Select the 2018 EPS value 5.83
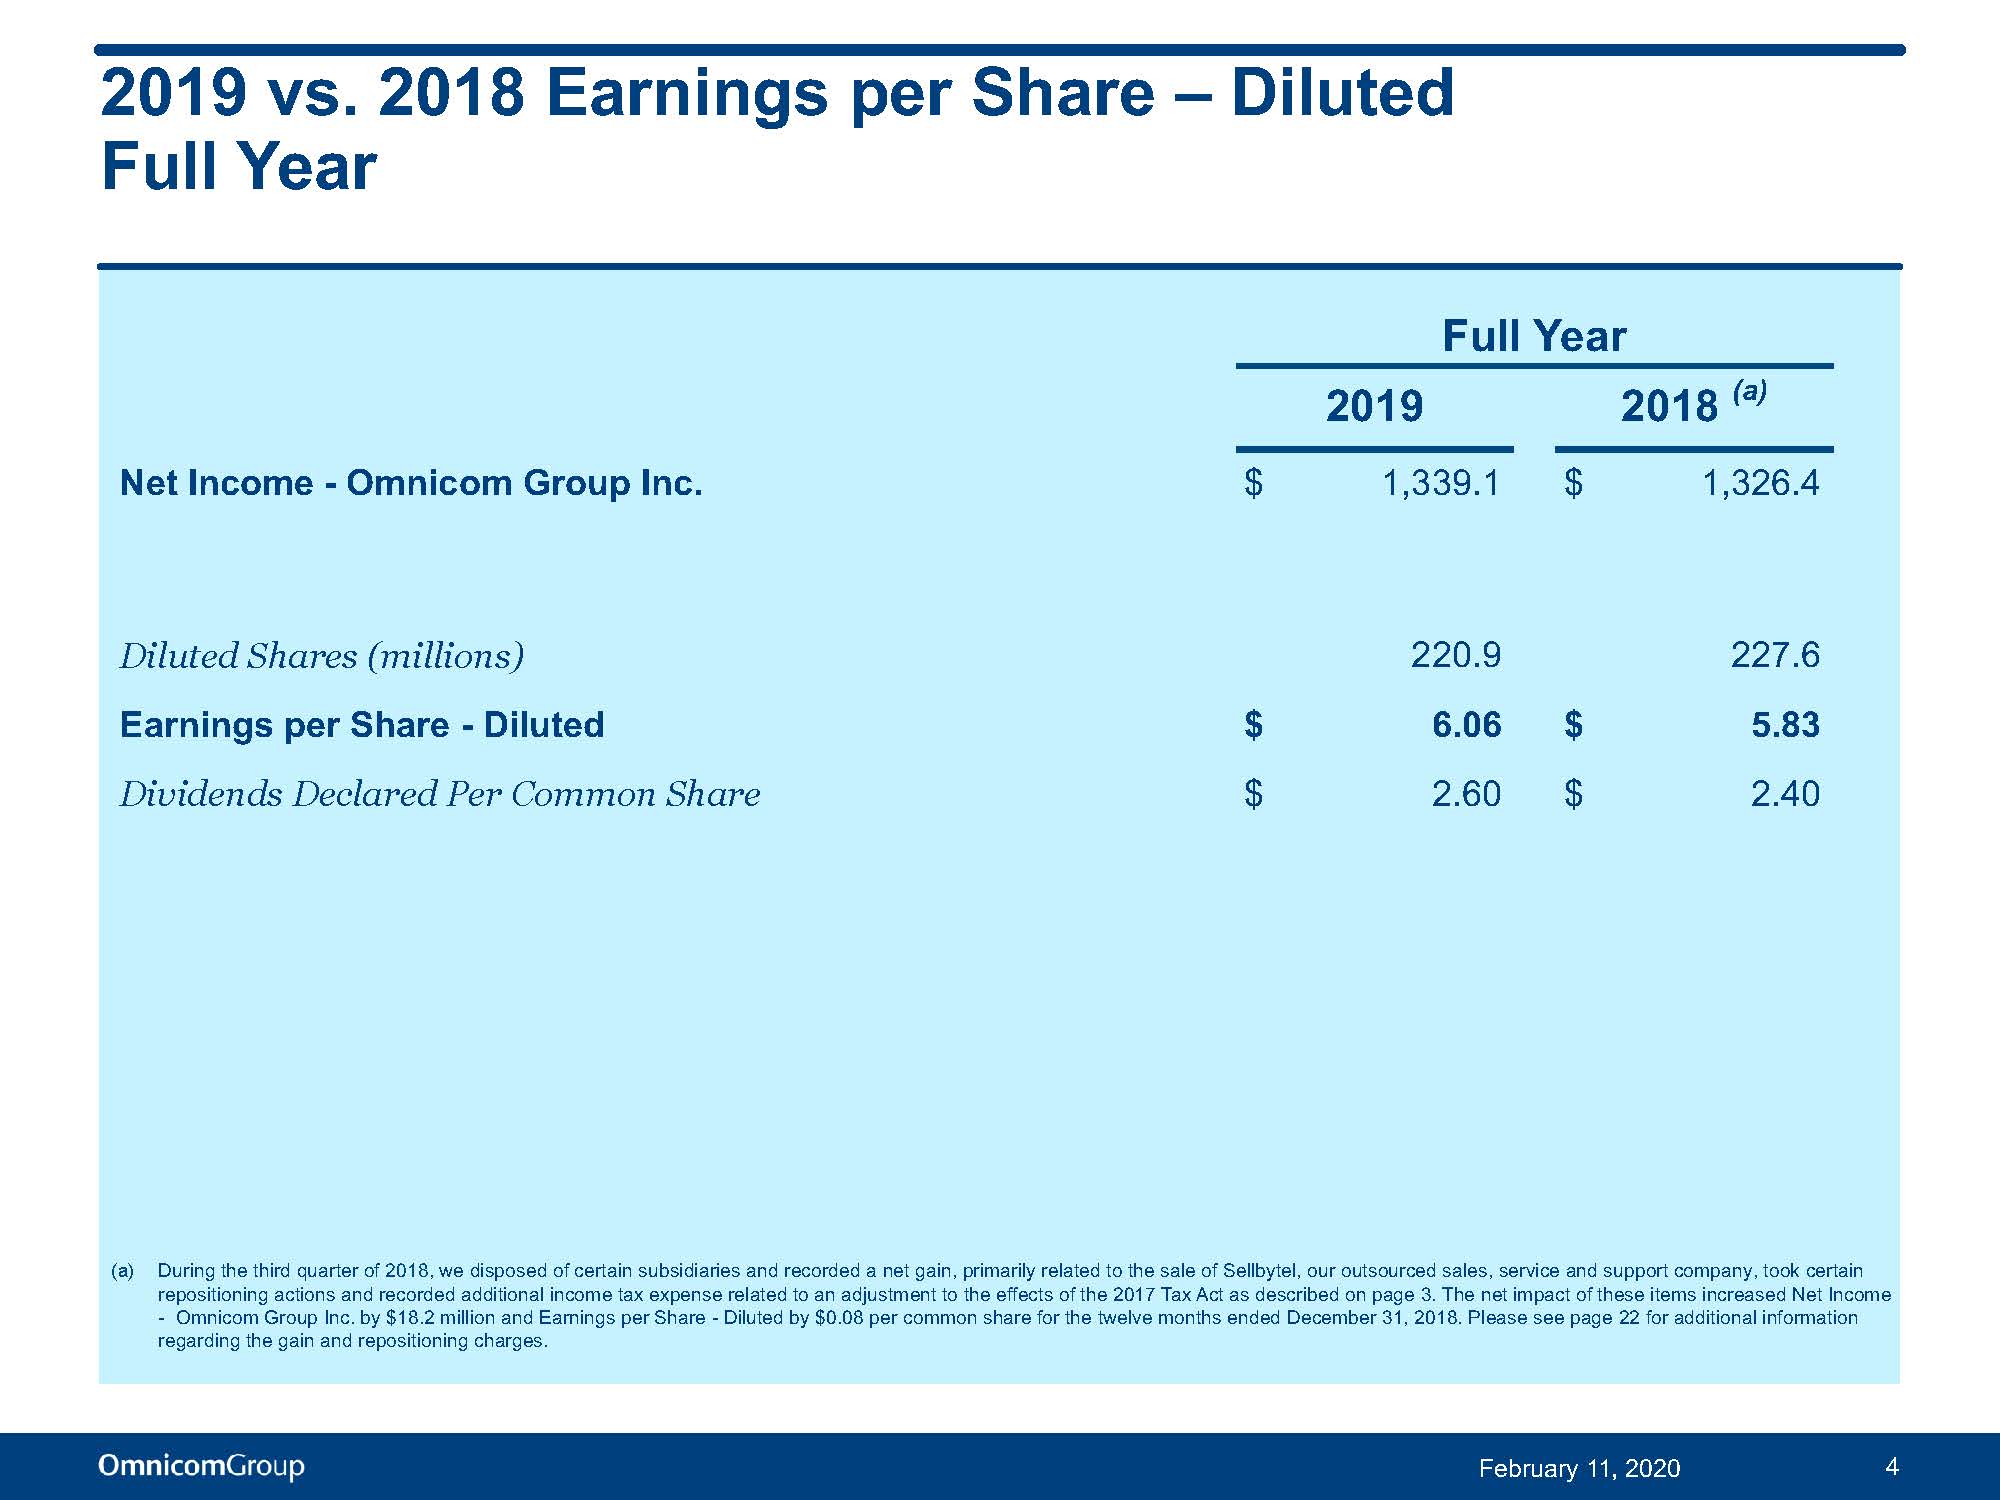The width and height of the screenshot is (2000, 1500). 1785,724
